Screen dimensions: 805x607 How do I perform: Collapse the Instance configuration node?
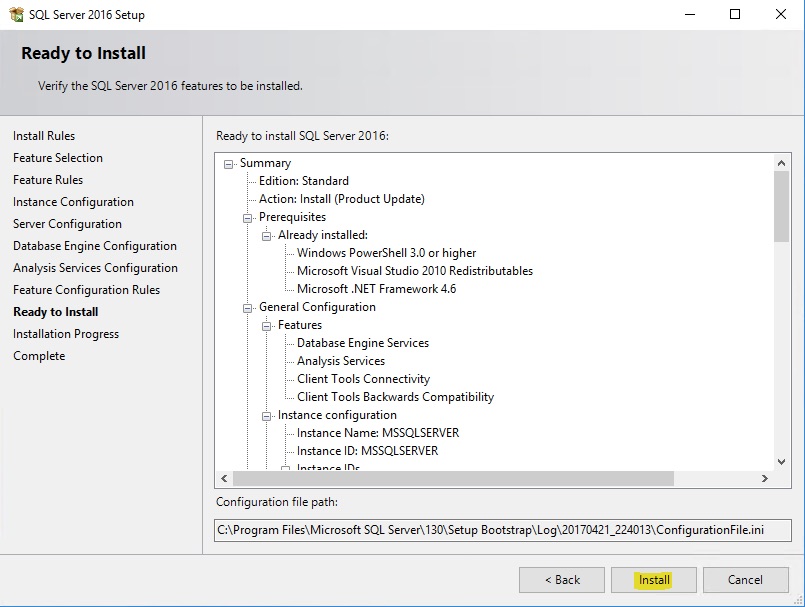pos(267,416)
